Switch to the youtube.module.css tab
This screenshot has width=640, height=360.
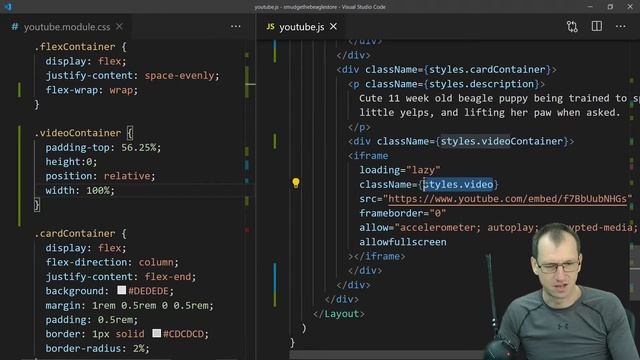tap(67, 27)
